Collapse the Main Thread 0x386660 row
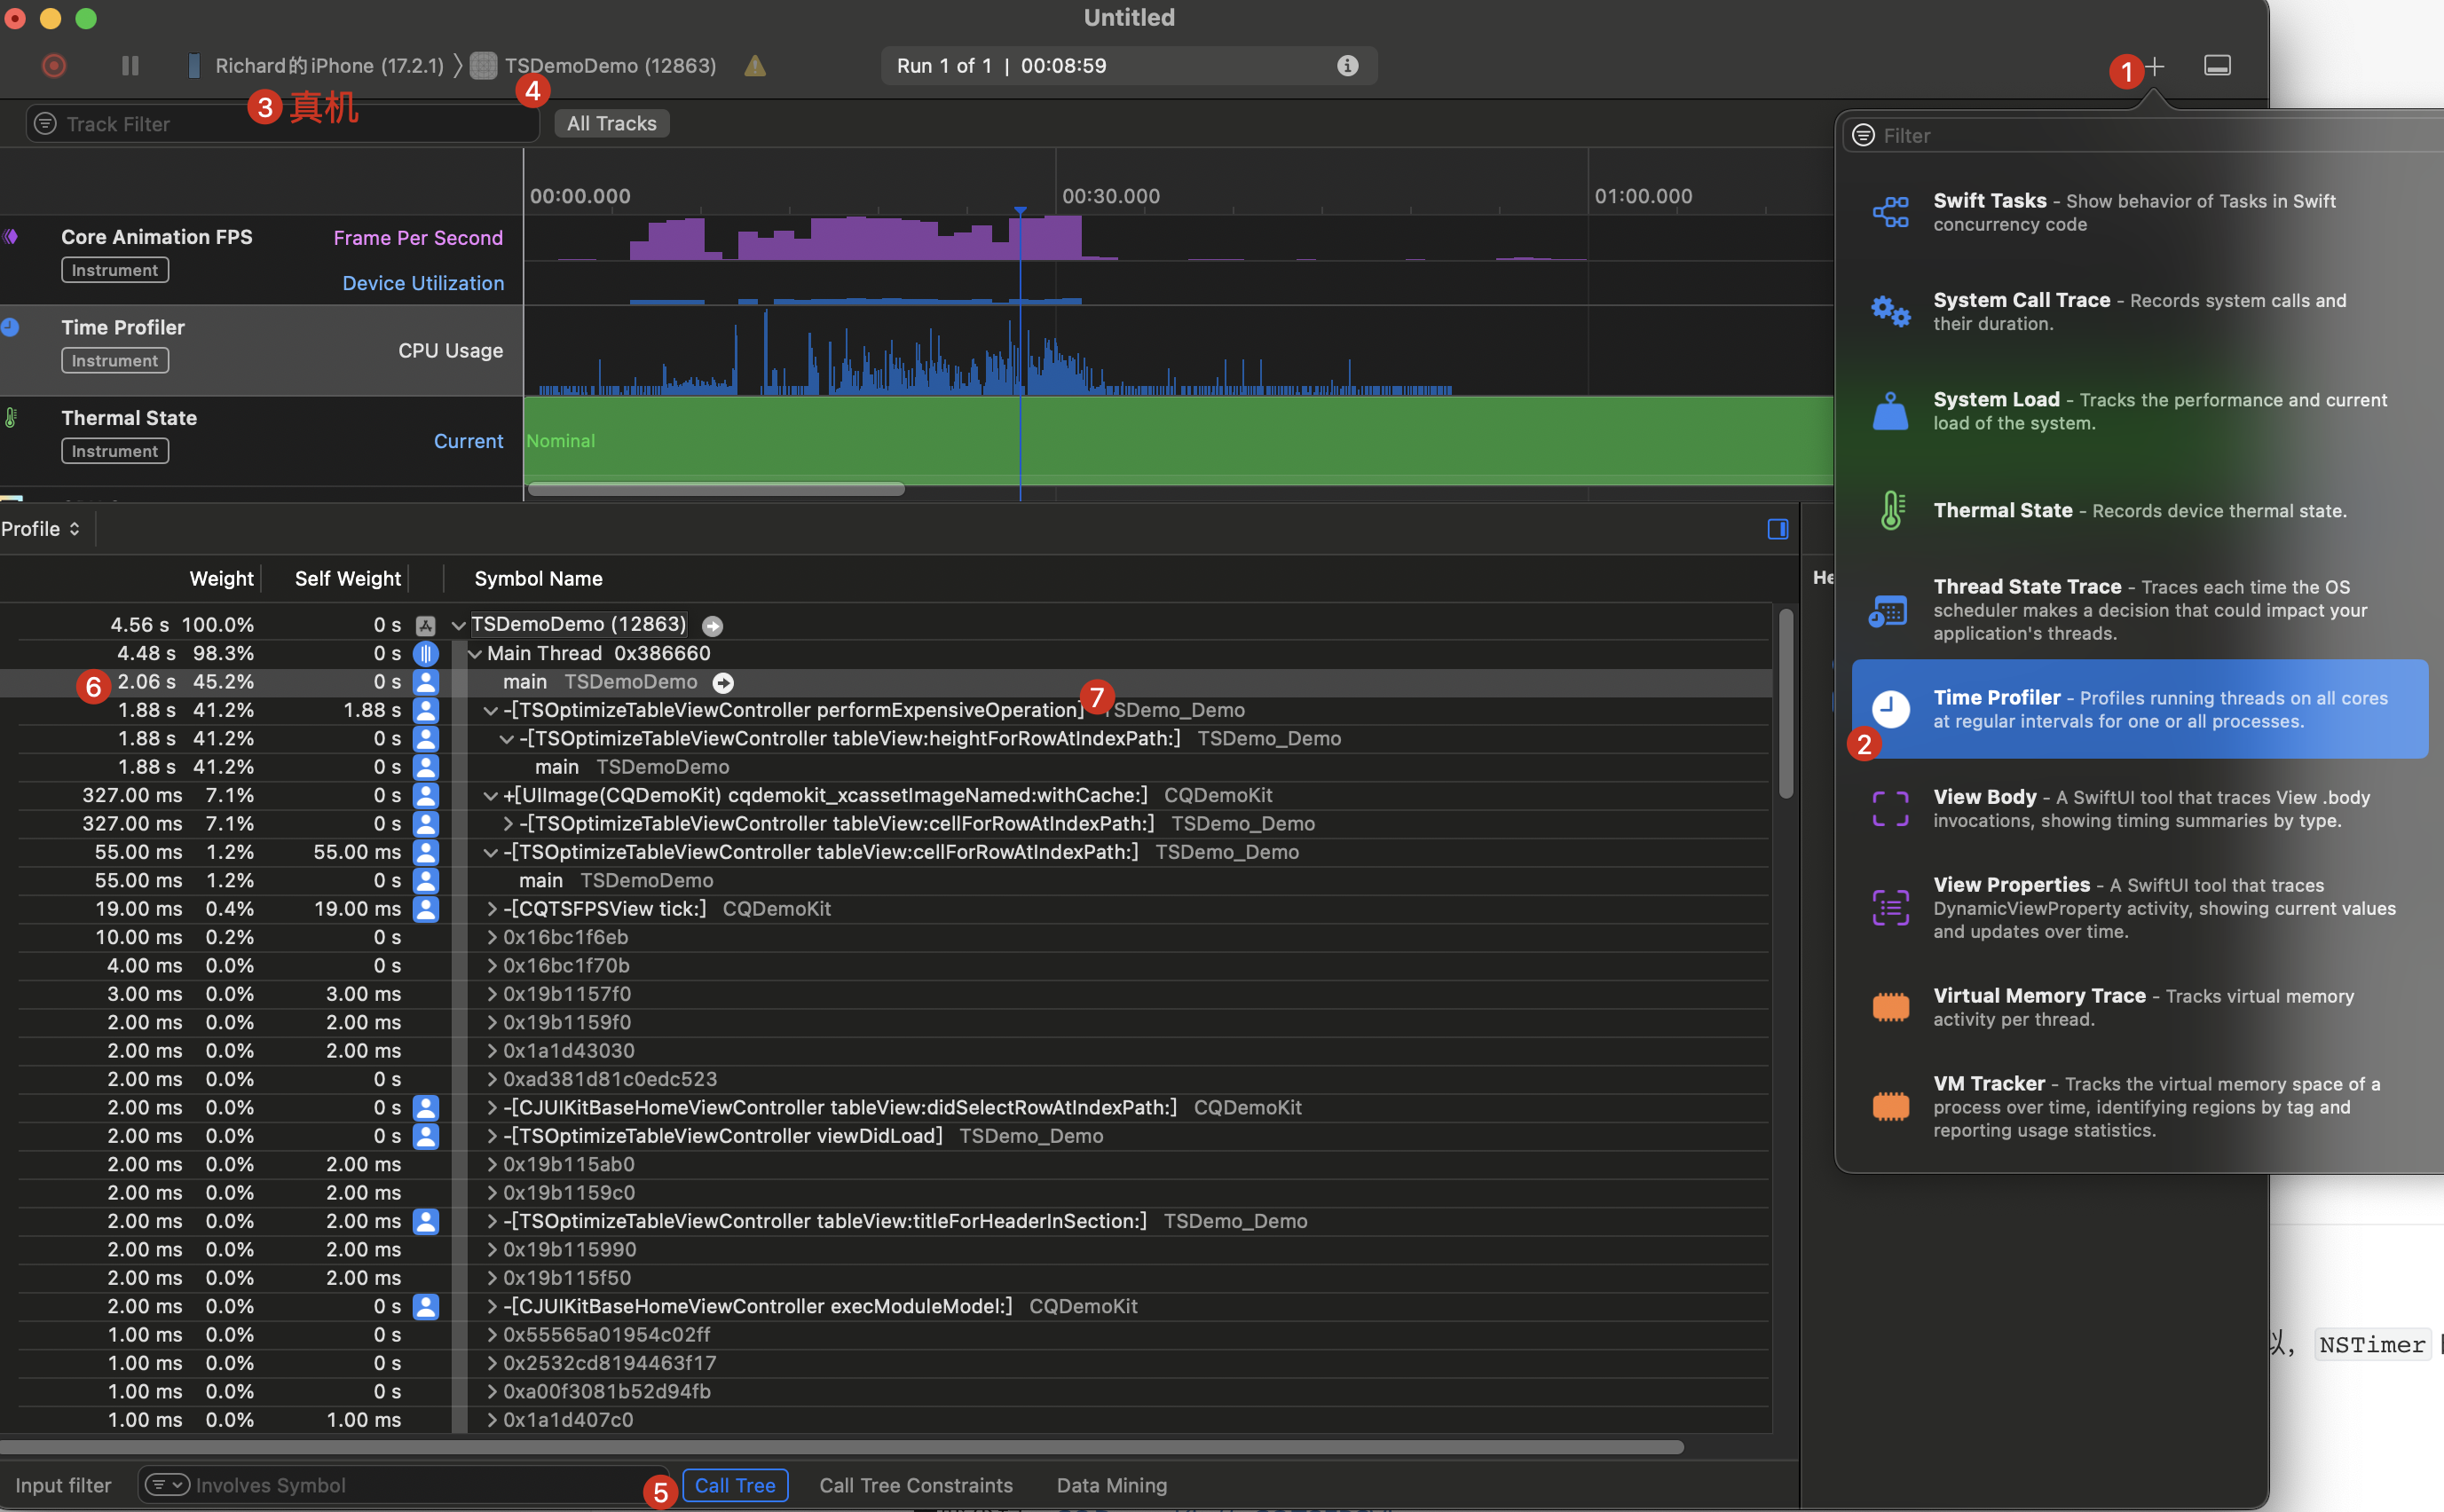This screenshot has height=1512, width=2444. click(475, 654)
